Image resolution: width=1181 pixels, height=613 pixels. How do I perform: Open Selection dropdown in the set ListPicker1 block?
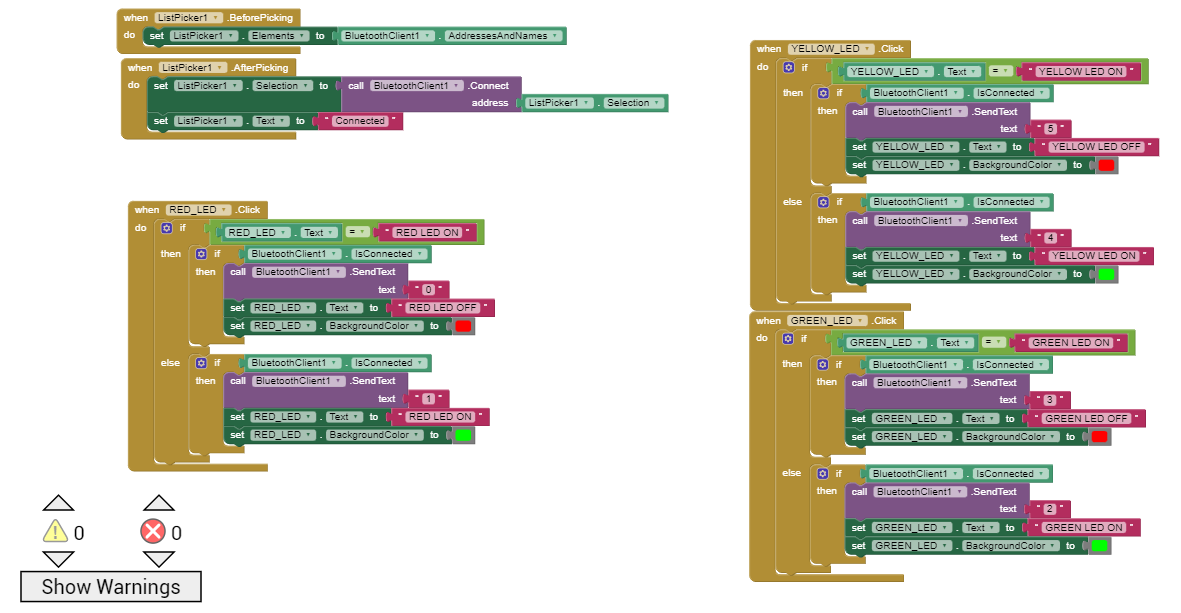click(282, 86)
